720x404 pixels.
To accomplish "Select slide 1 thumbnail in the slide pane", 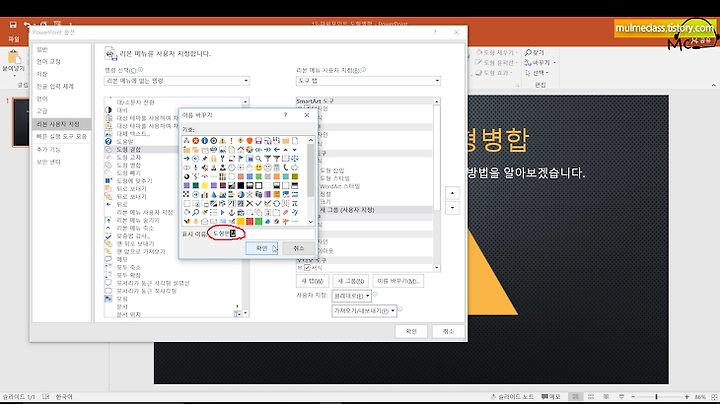I will coord(21,122).
